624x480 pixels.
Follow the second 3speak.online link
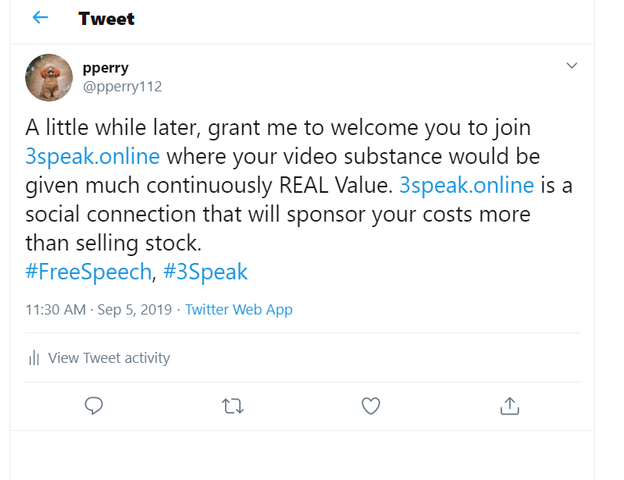(464, 185)
